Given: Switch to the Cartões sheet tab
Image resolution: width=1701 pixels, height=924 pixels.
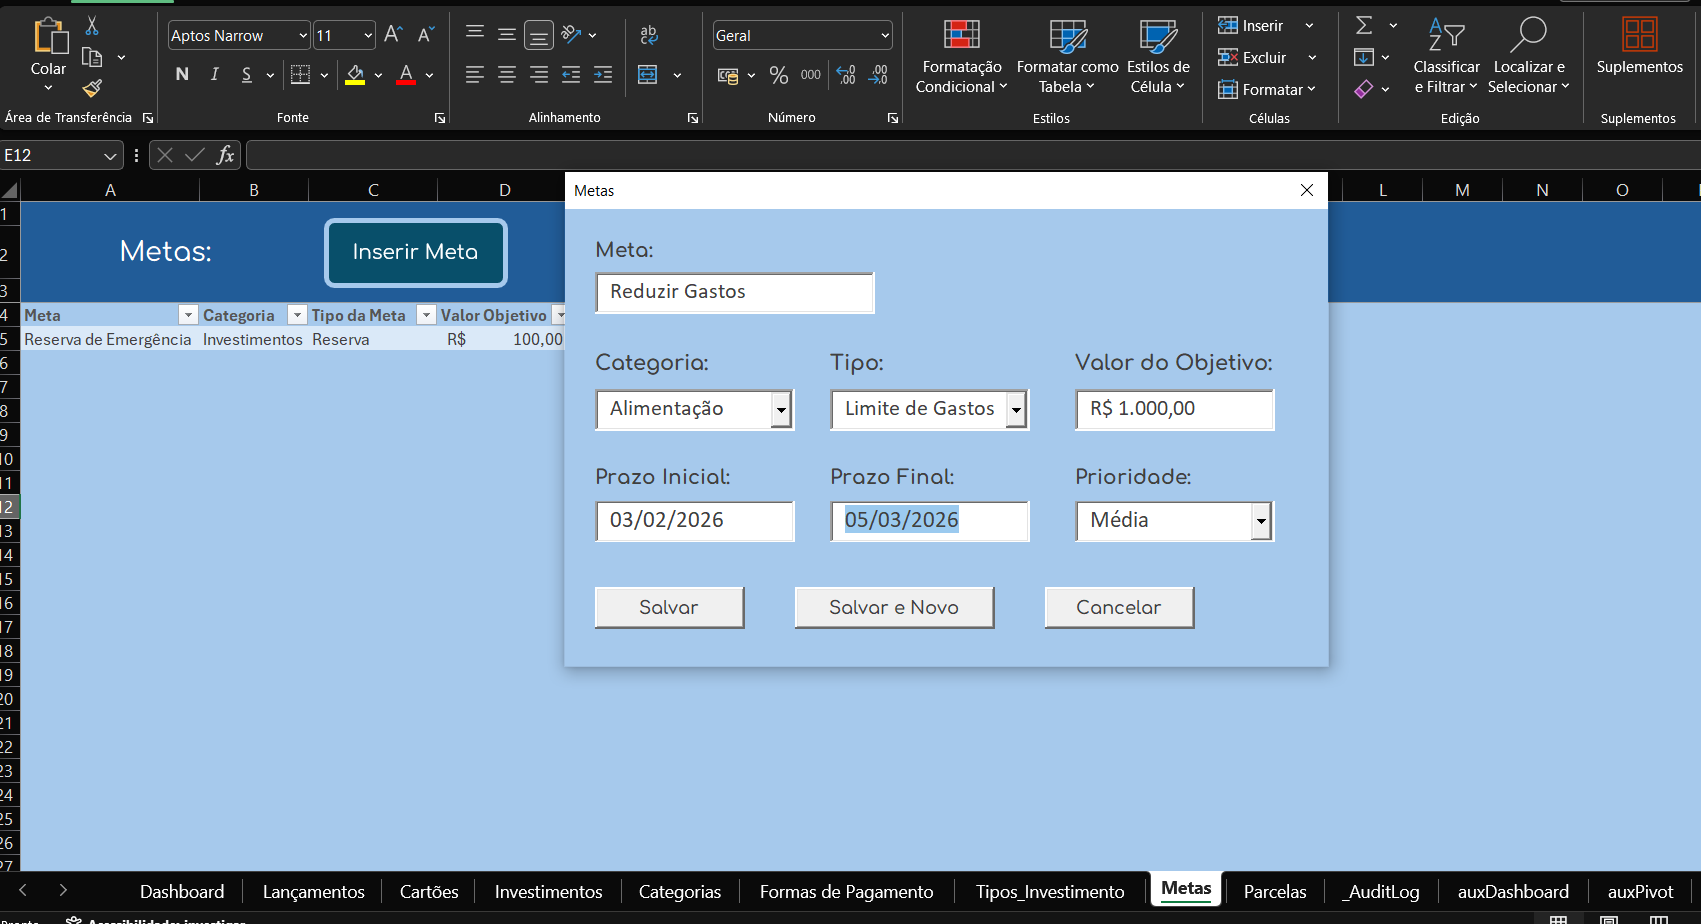Looking at the screenshot, I should pos(429,891).
